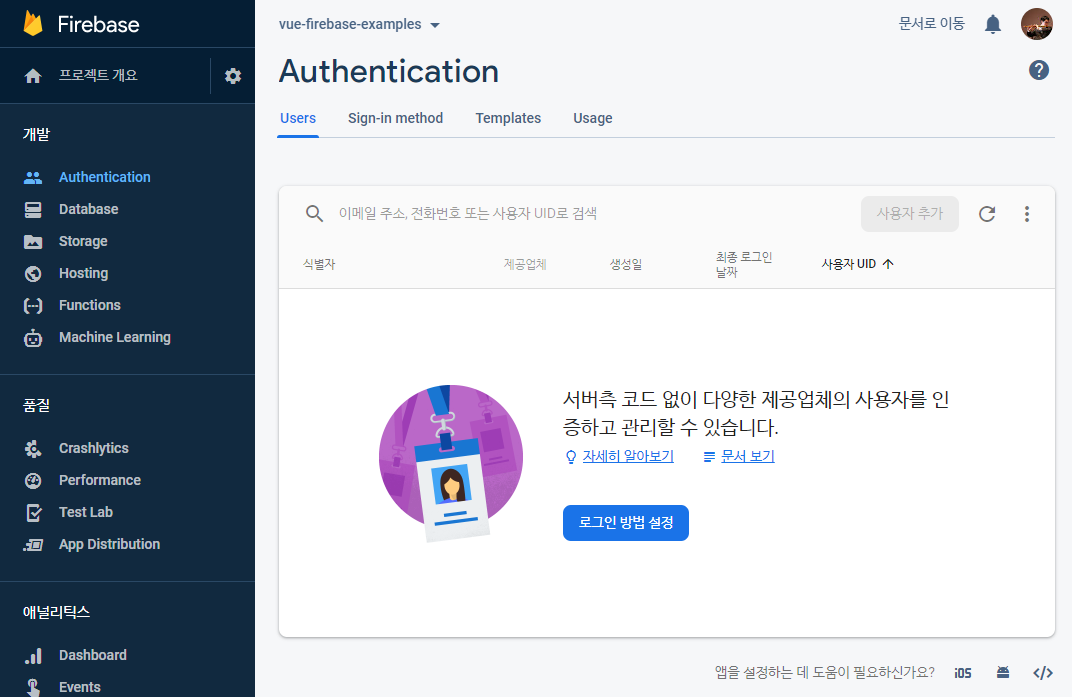Open Database in the sidebar
This screenshot has width=1072, height=697.
pos(88,209)
